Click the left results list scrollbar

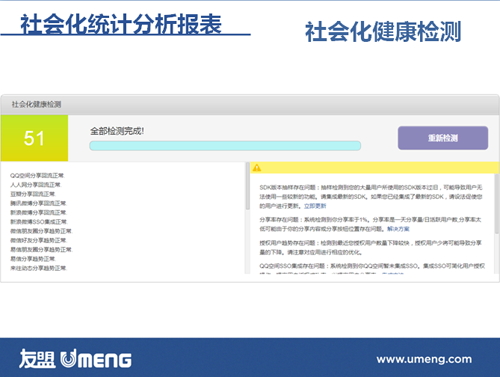248,186
